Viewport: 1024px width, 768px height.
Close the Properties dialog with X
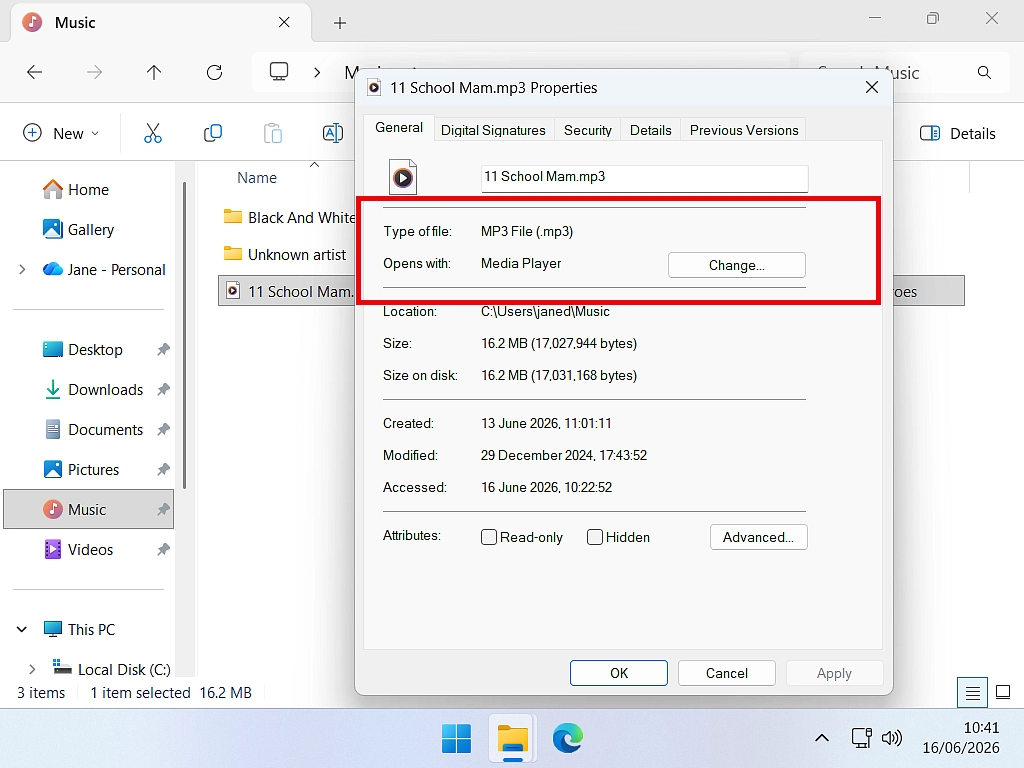pyautogui.click(x=871, y=88)
